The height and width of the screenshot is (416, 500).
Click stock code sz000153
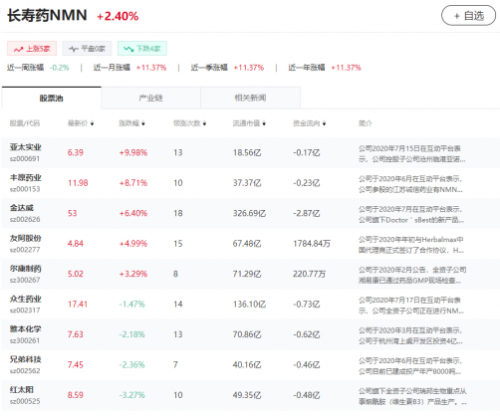25,189
